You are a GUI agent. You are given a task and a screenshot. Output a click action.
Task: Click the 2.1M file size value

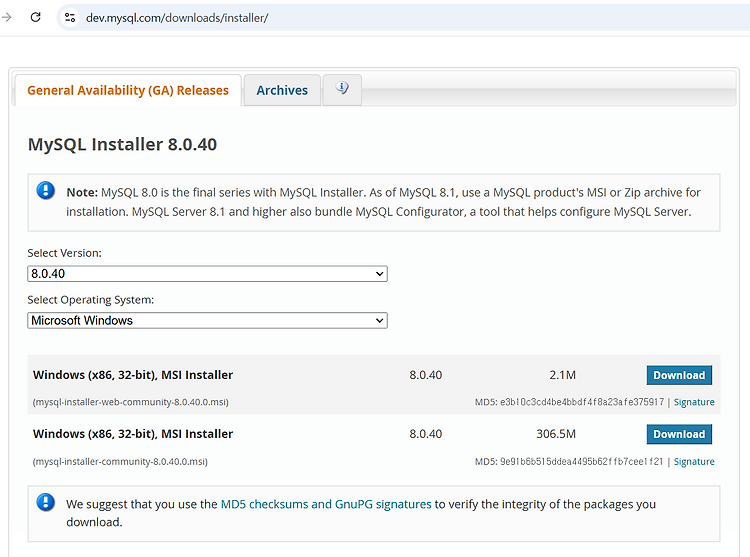tap(562, 375)
